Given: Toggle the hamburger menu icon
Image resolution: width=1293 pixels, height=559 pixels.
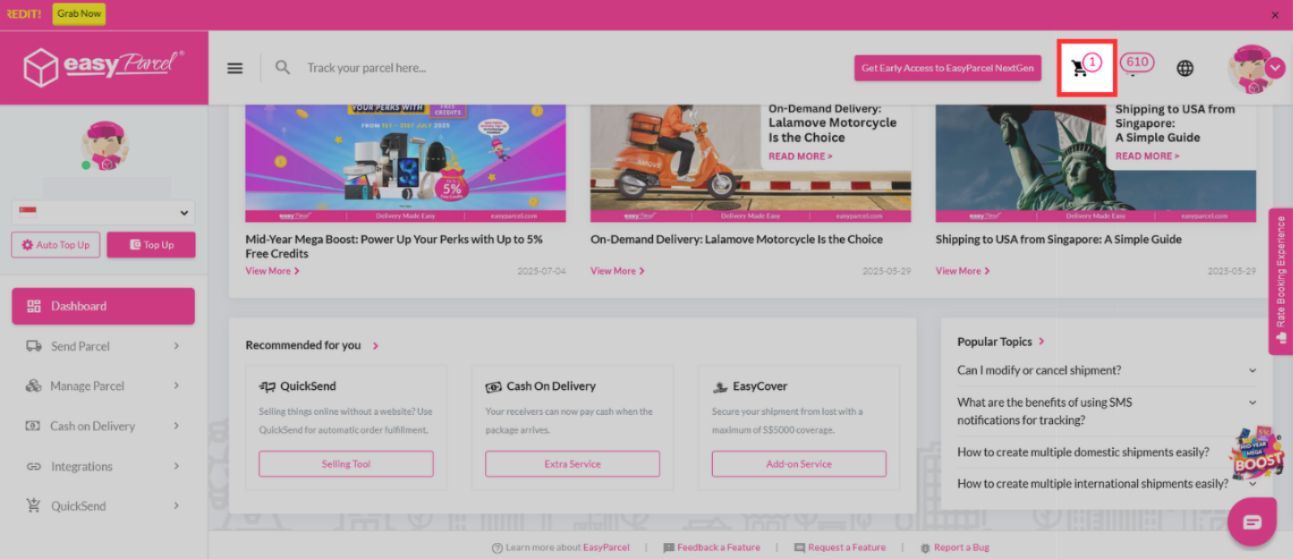Looking at the screenshot, I should click(x=235, y=68).
